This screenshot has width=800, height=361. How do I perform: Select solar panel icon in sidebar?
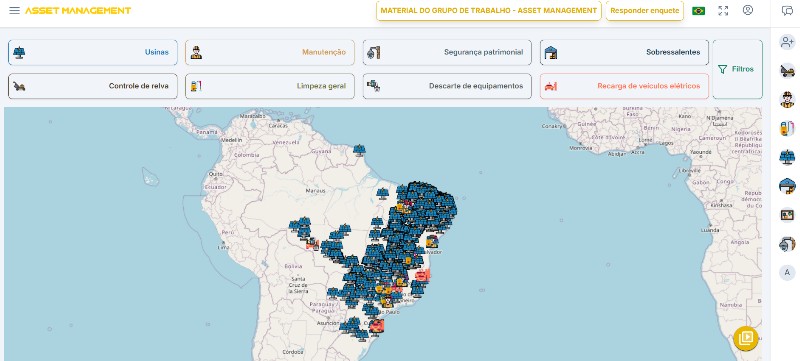(x=787, y=157)
